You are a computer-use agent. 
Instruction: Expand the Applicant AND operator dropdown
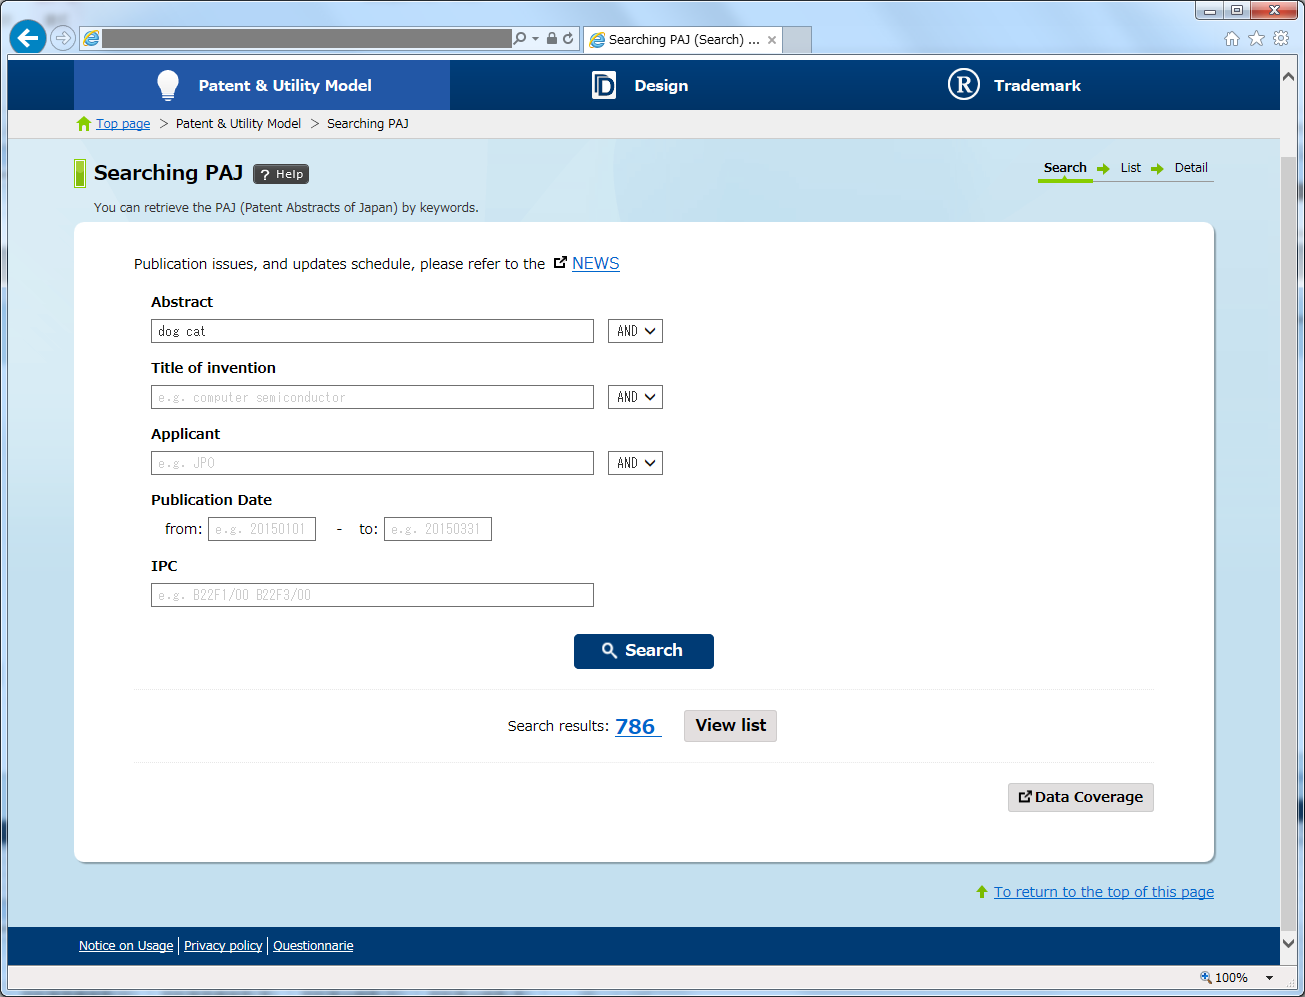pos(635,463)
